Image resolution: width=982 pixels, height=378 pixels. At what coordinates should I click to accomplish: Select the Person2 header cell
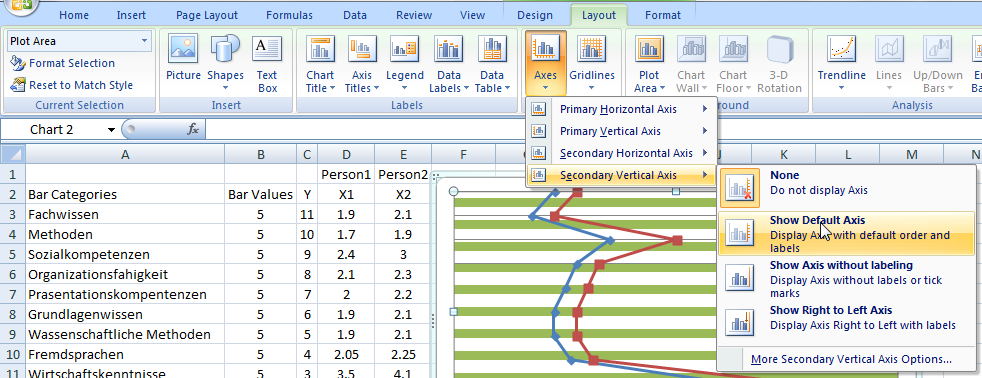click(x=403, y=175)
